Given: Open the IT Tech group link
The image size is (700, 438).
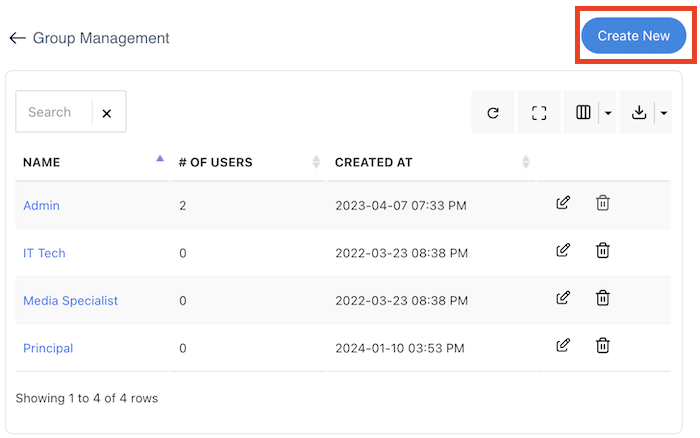Looking at the screenshot, I should coord(44,253).
